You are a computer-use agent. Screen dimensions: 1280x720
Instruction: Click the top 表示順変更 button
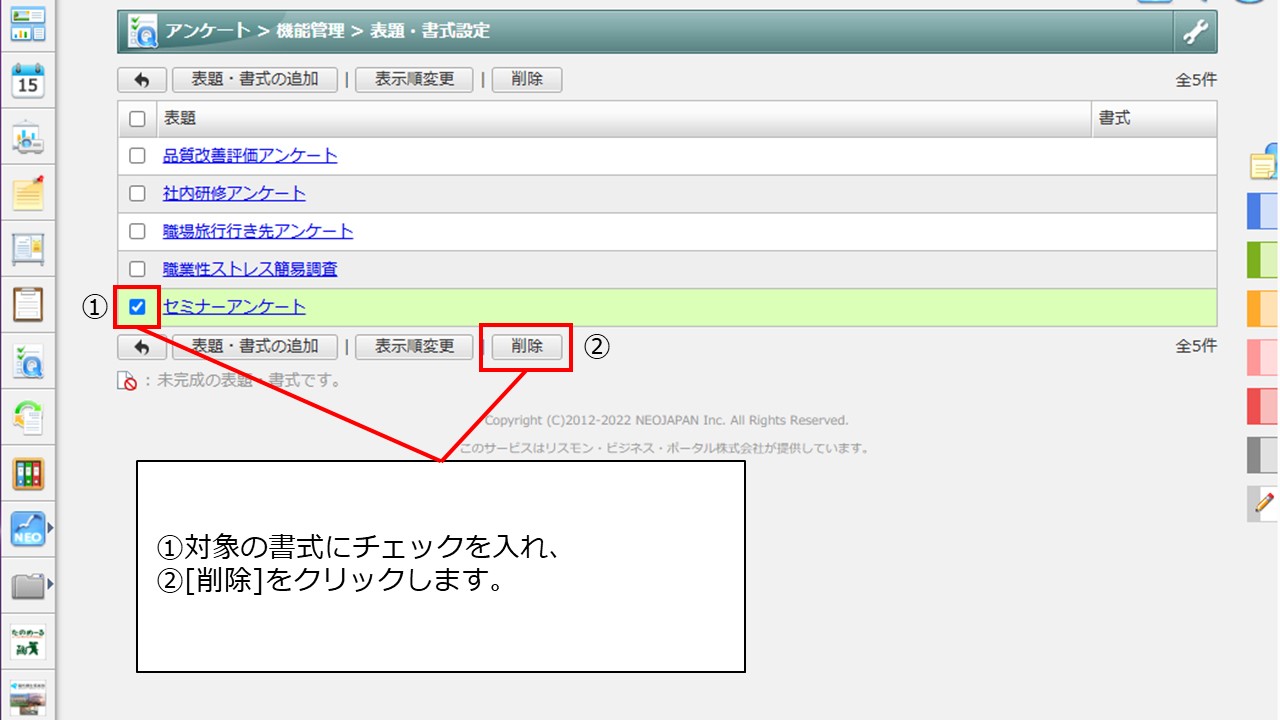pyautogui.click(x=414, y=80)
